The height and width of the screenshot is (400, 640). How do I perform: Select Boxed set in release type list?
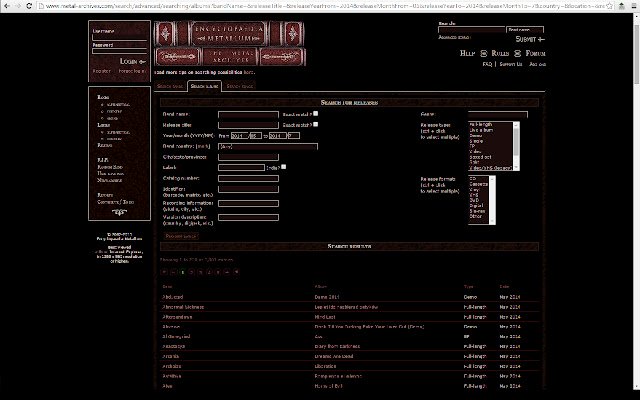pyautogui.click(x=480, y=157)
